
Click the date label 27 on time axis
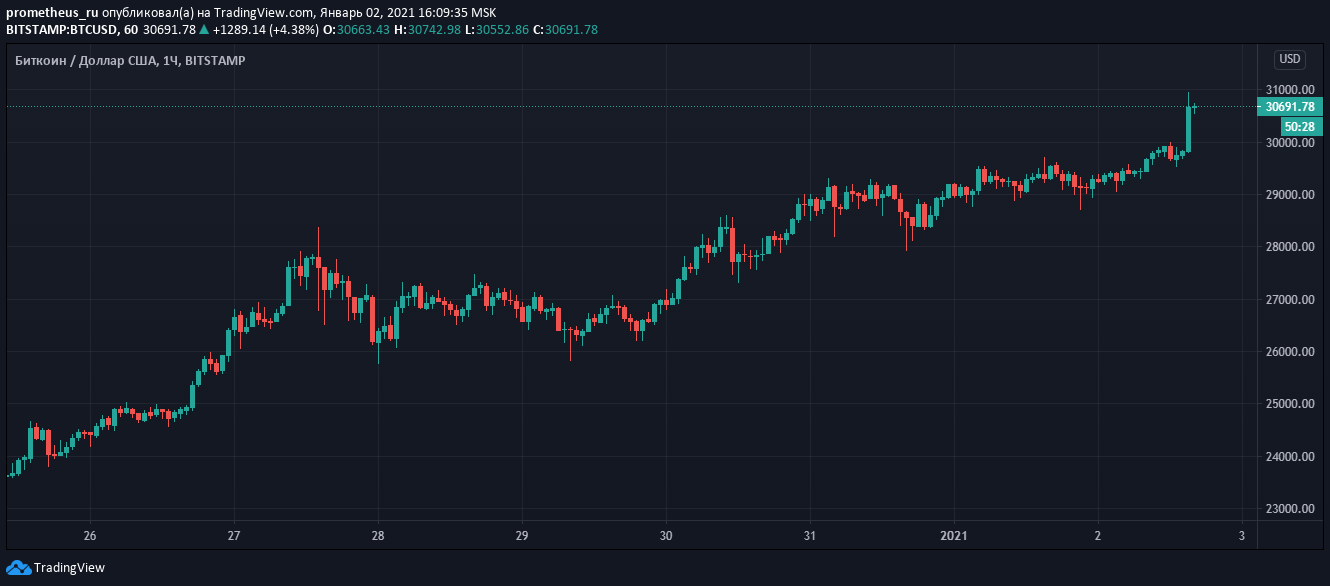(233, 535)
